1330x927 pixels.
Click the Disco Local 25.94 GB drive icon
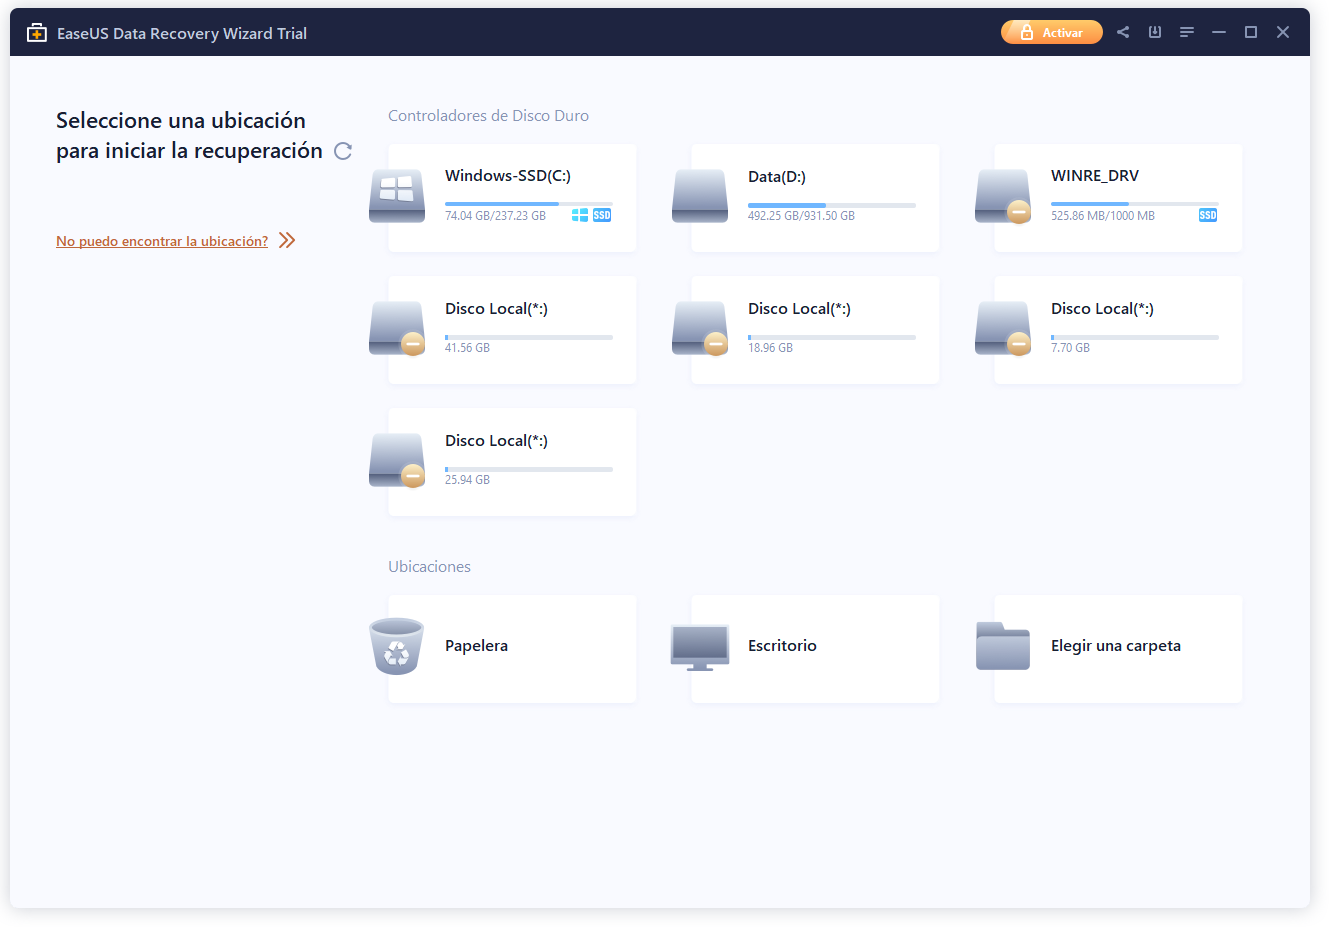397,460
